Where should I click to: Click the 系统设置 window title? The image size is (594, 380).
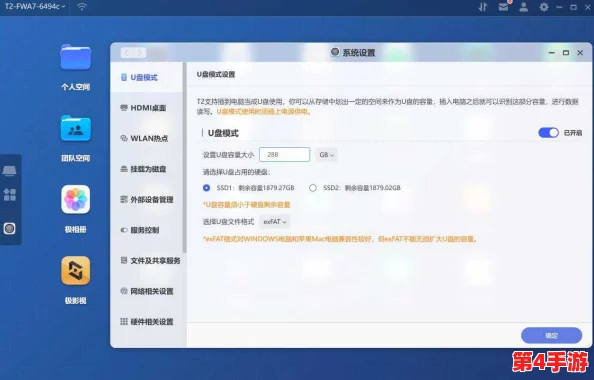pyautogui.click(x=359, y=53)
